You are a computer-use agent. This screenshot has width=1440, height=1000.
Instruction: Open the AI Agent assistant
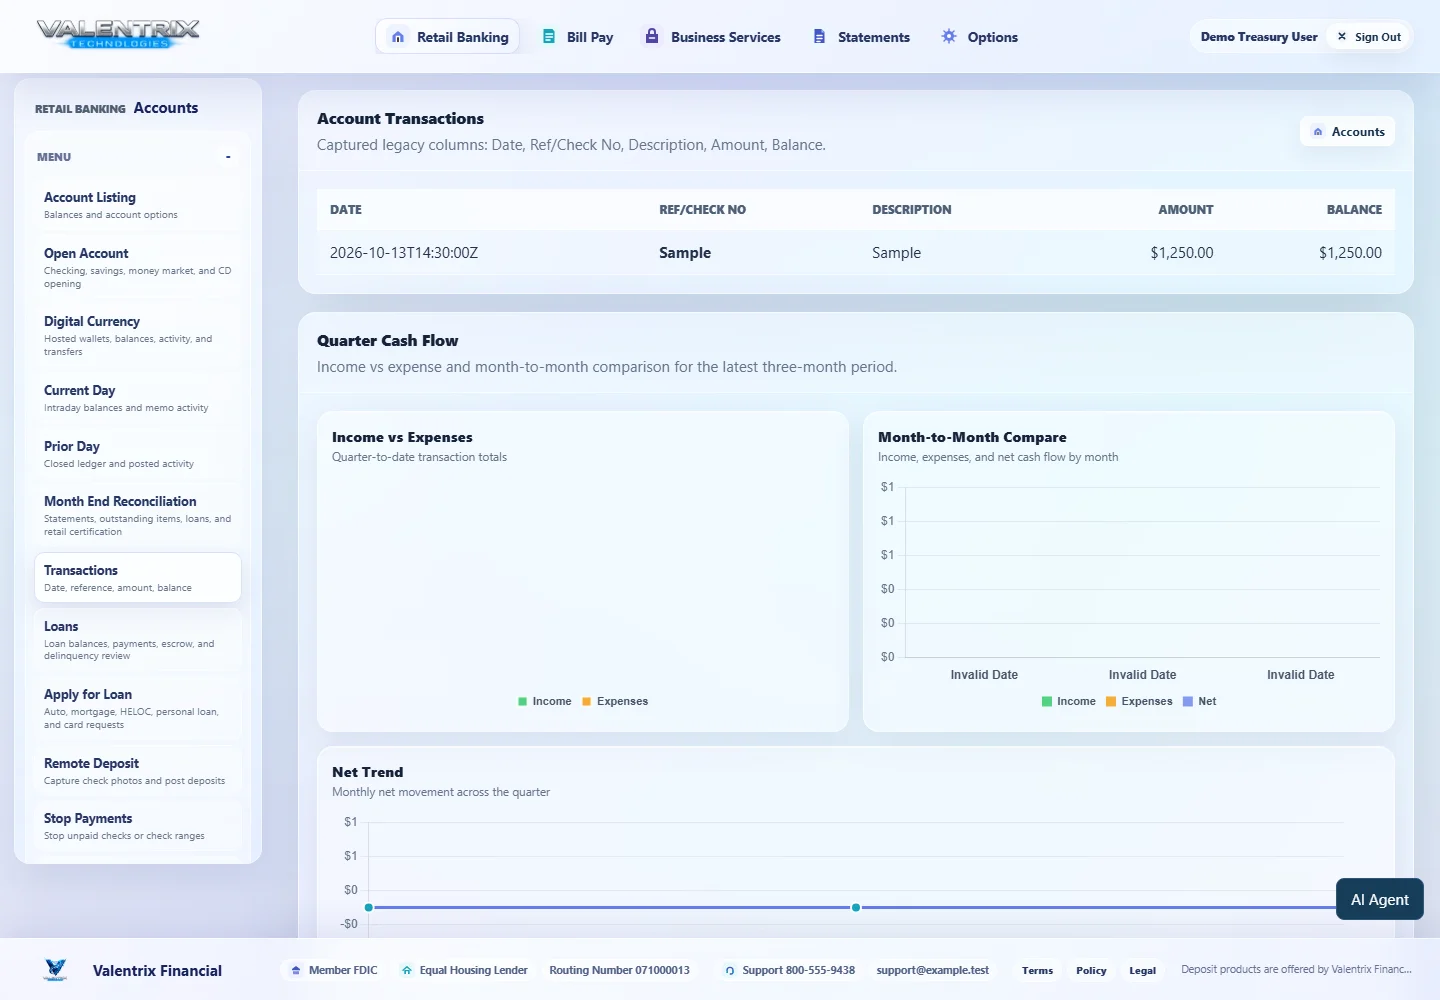(x=1379, y=899)
